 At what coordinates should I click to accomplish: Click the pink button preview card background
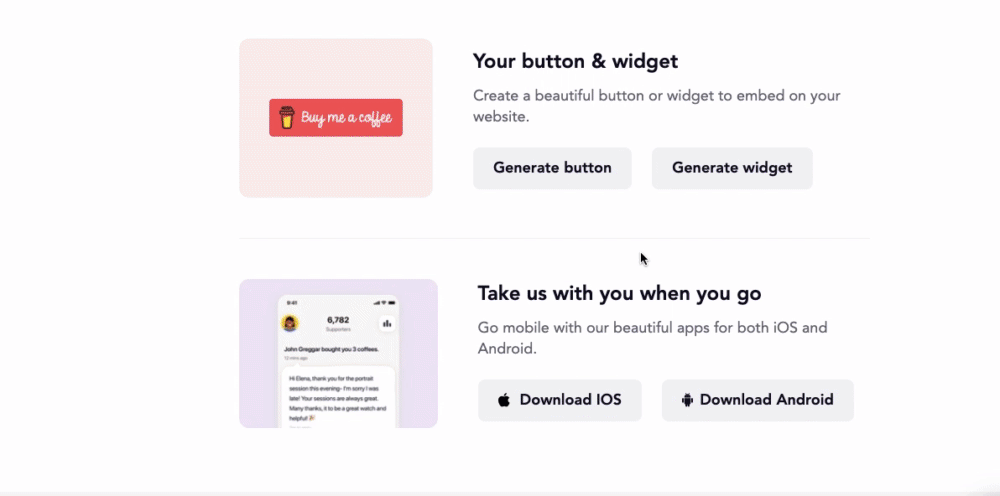coord(336,166)
